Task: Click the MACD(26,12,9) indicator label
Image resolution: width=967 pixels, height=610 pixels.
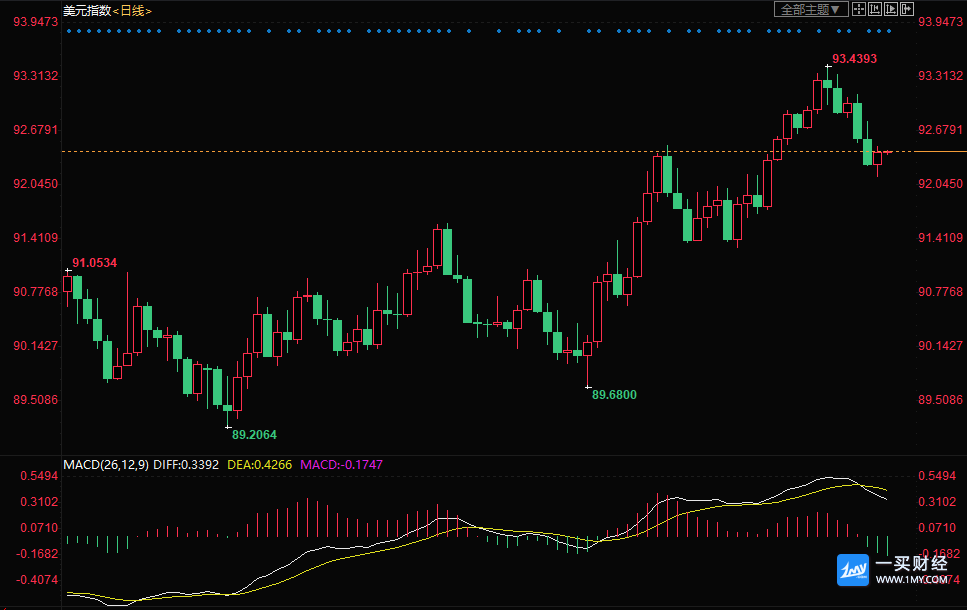Action: [x=106, y=464]
